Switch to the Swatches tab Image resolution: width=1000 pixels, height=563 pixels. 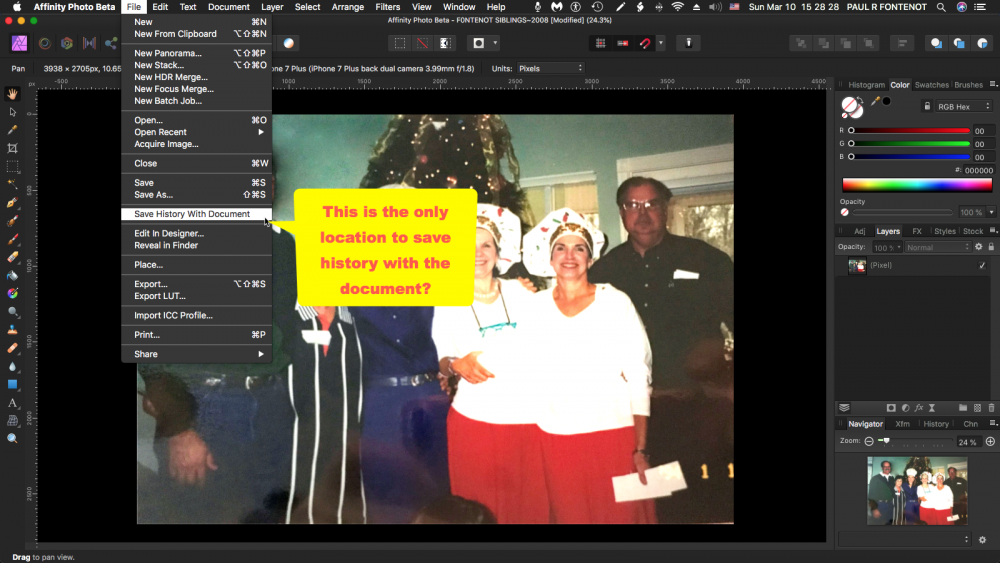[x=931, y=85]
